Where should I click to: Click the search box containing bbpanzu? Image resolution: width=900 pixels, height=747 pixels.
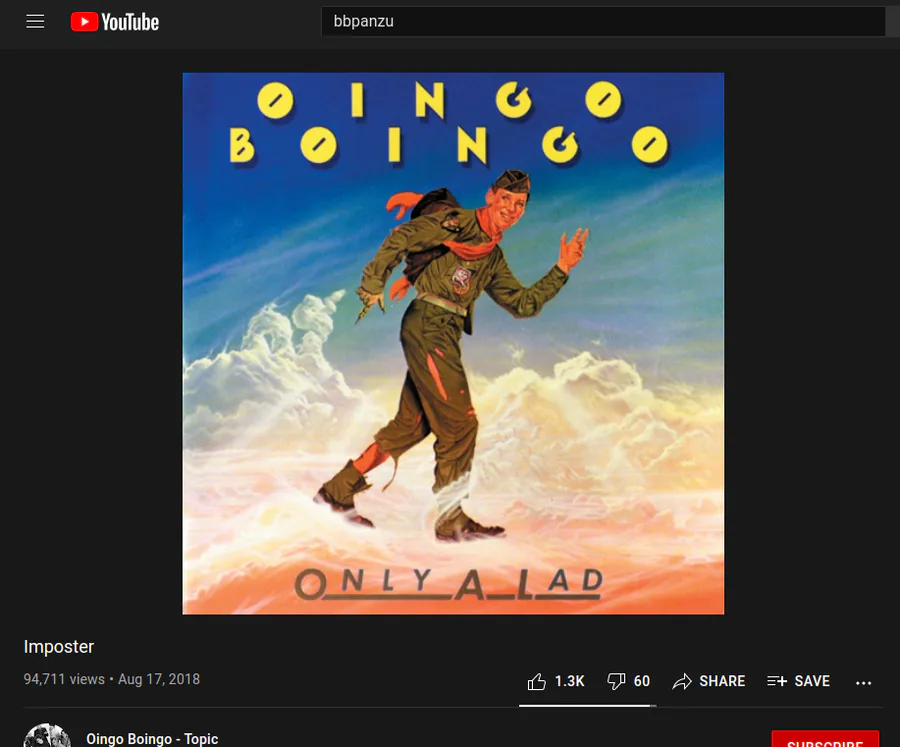point(603,22)
